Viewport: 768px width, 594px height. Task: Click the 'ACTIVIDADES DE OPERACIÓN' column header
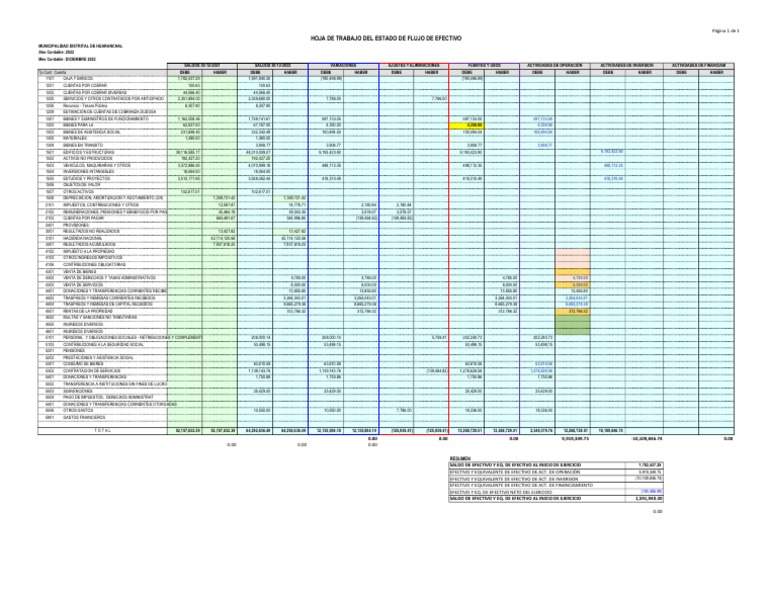(554, 66)
